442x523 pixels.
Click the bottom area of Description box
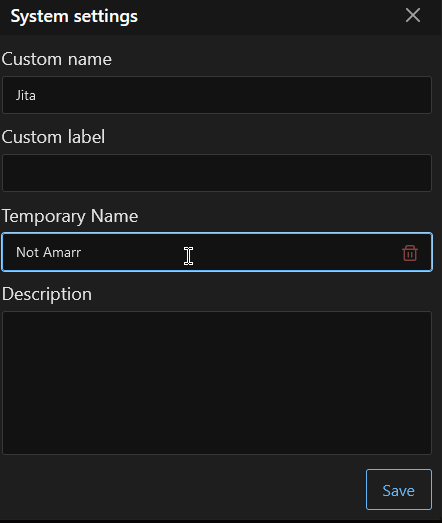pyautogui.click(x=217, y=440)
